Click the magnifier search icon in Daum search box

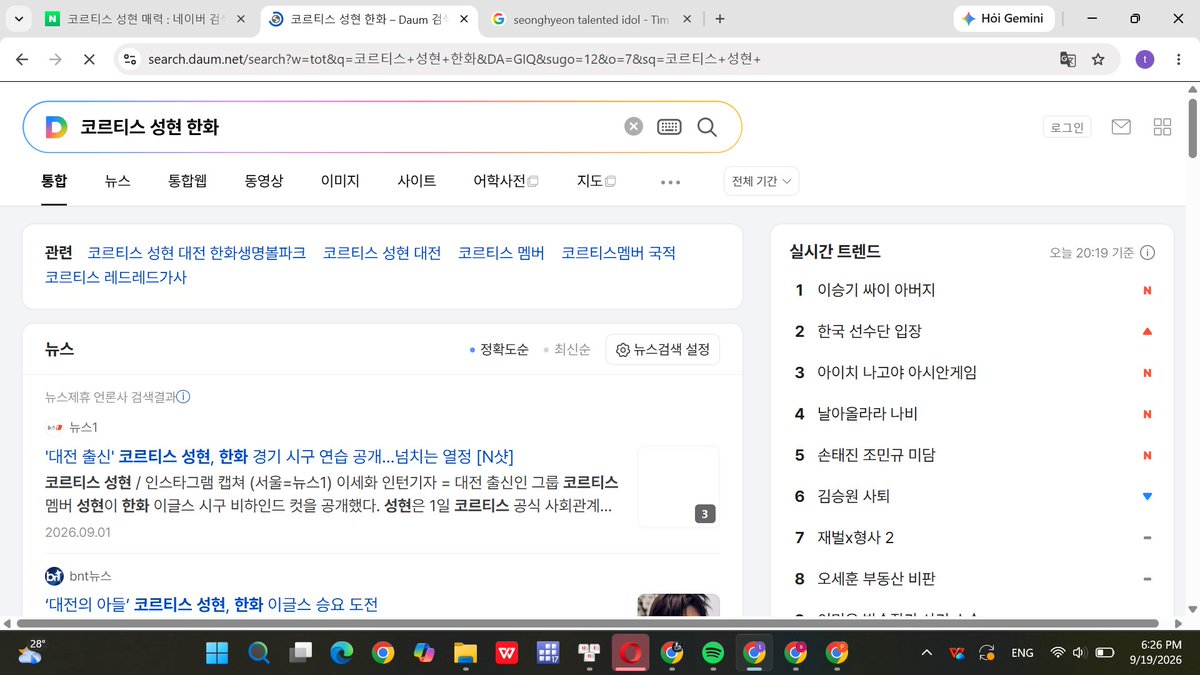(707, 126)
